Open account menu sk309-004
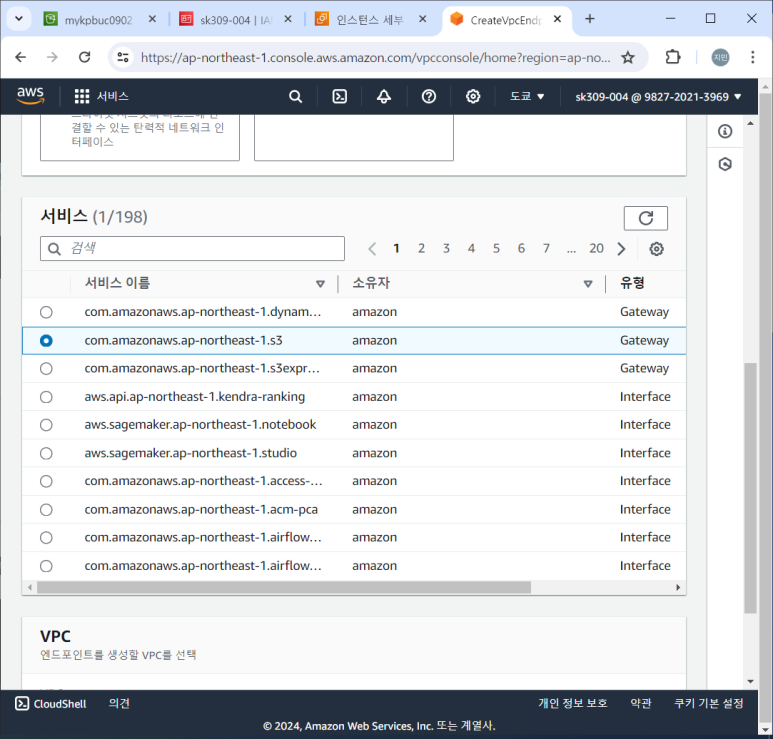The image size is (773, 739). coord(658,97)
